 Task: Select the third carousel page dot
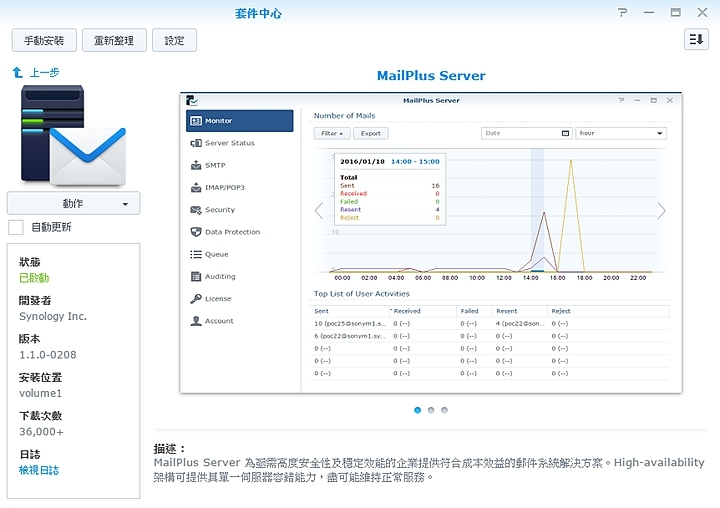[x=444, y=410]
